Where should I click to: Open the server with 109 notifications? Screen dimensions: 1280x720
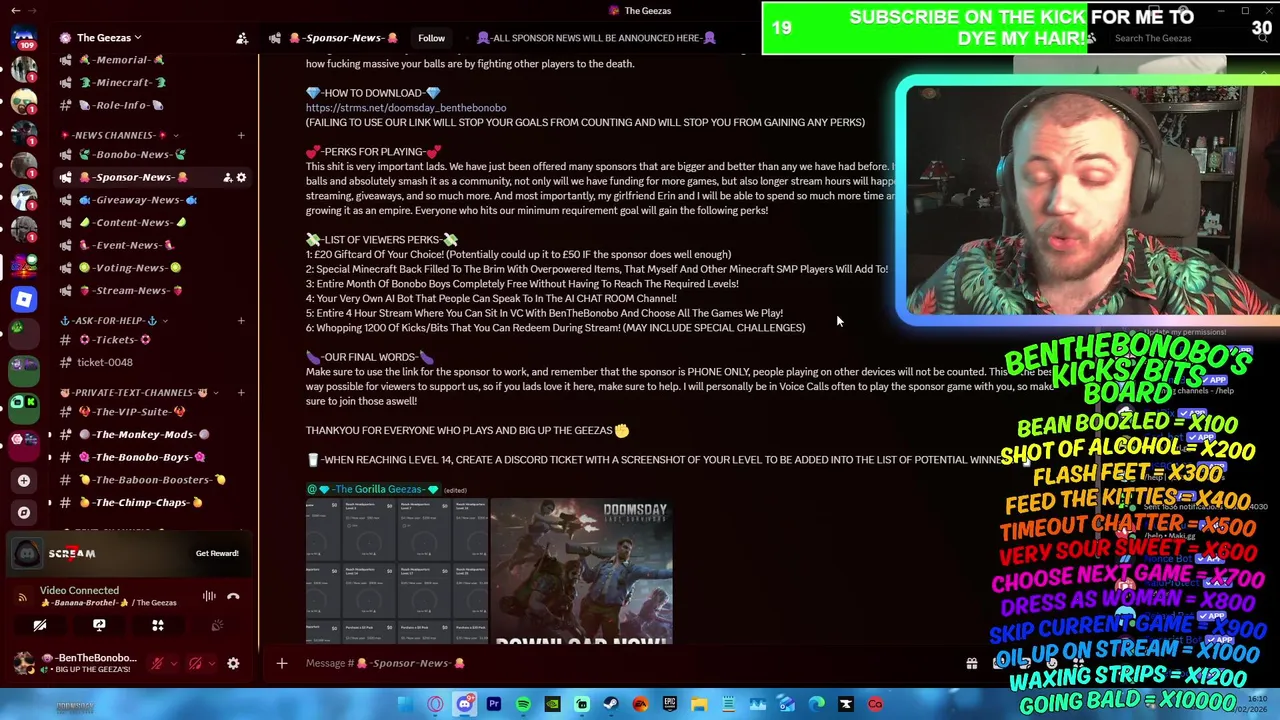(24, 37)
